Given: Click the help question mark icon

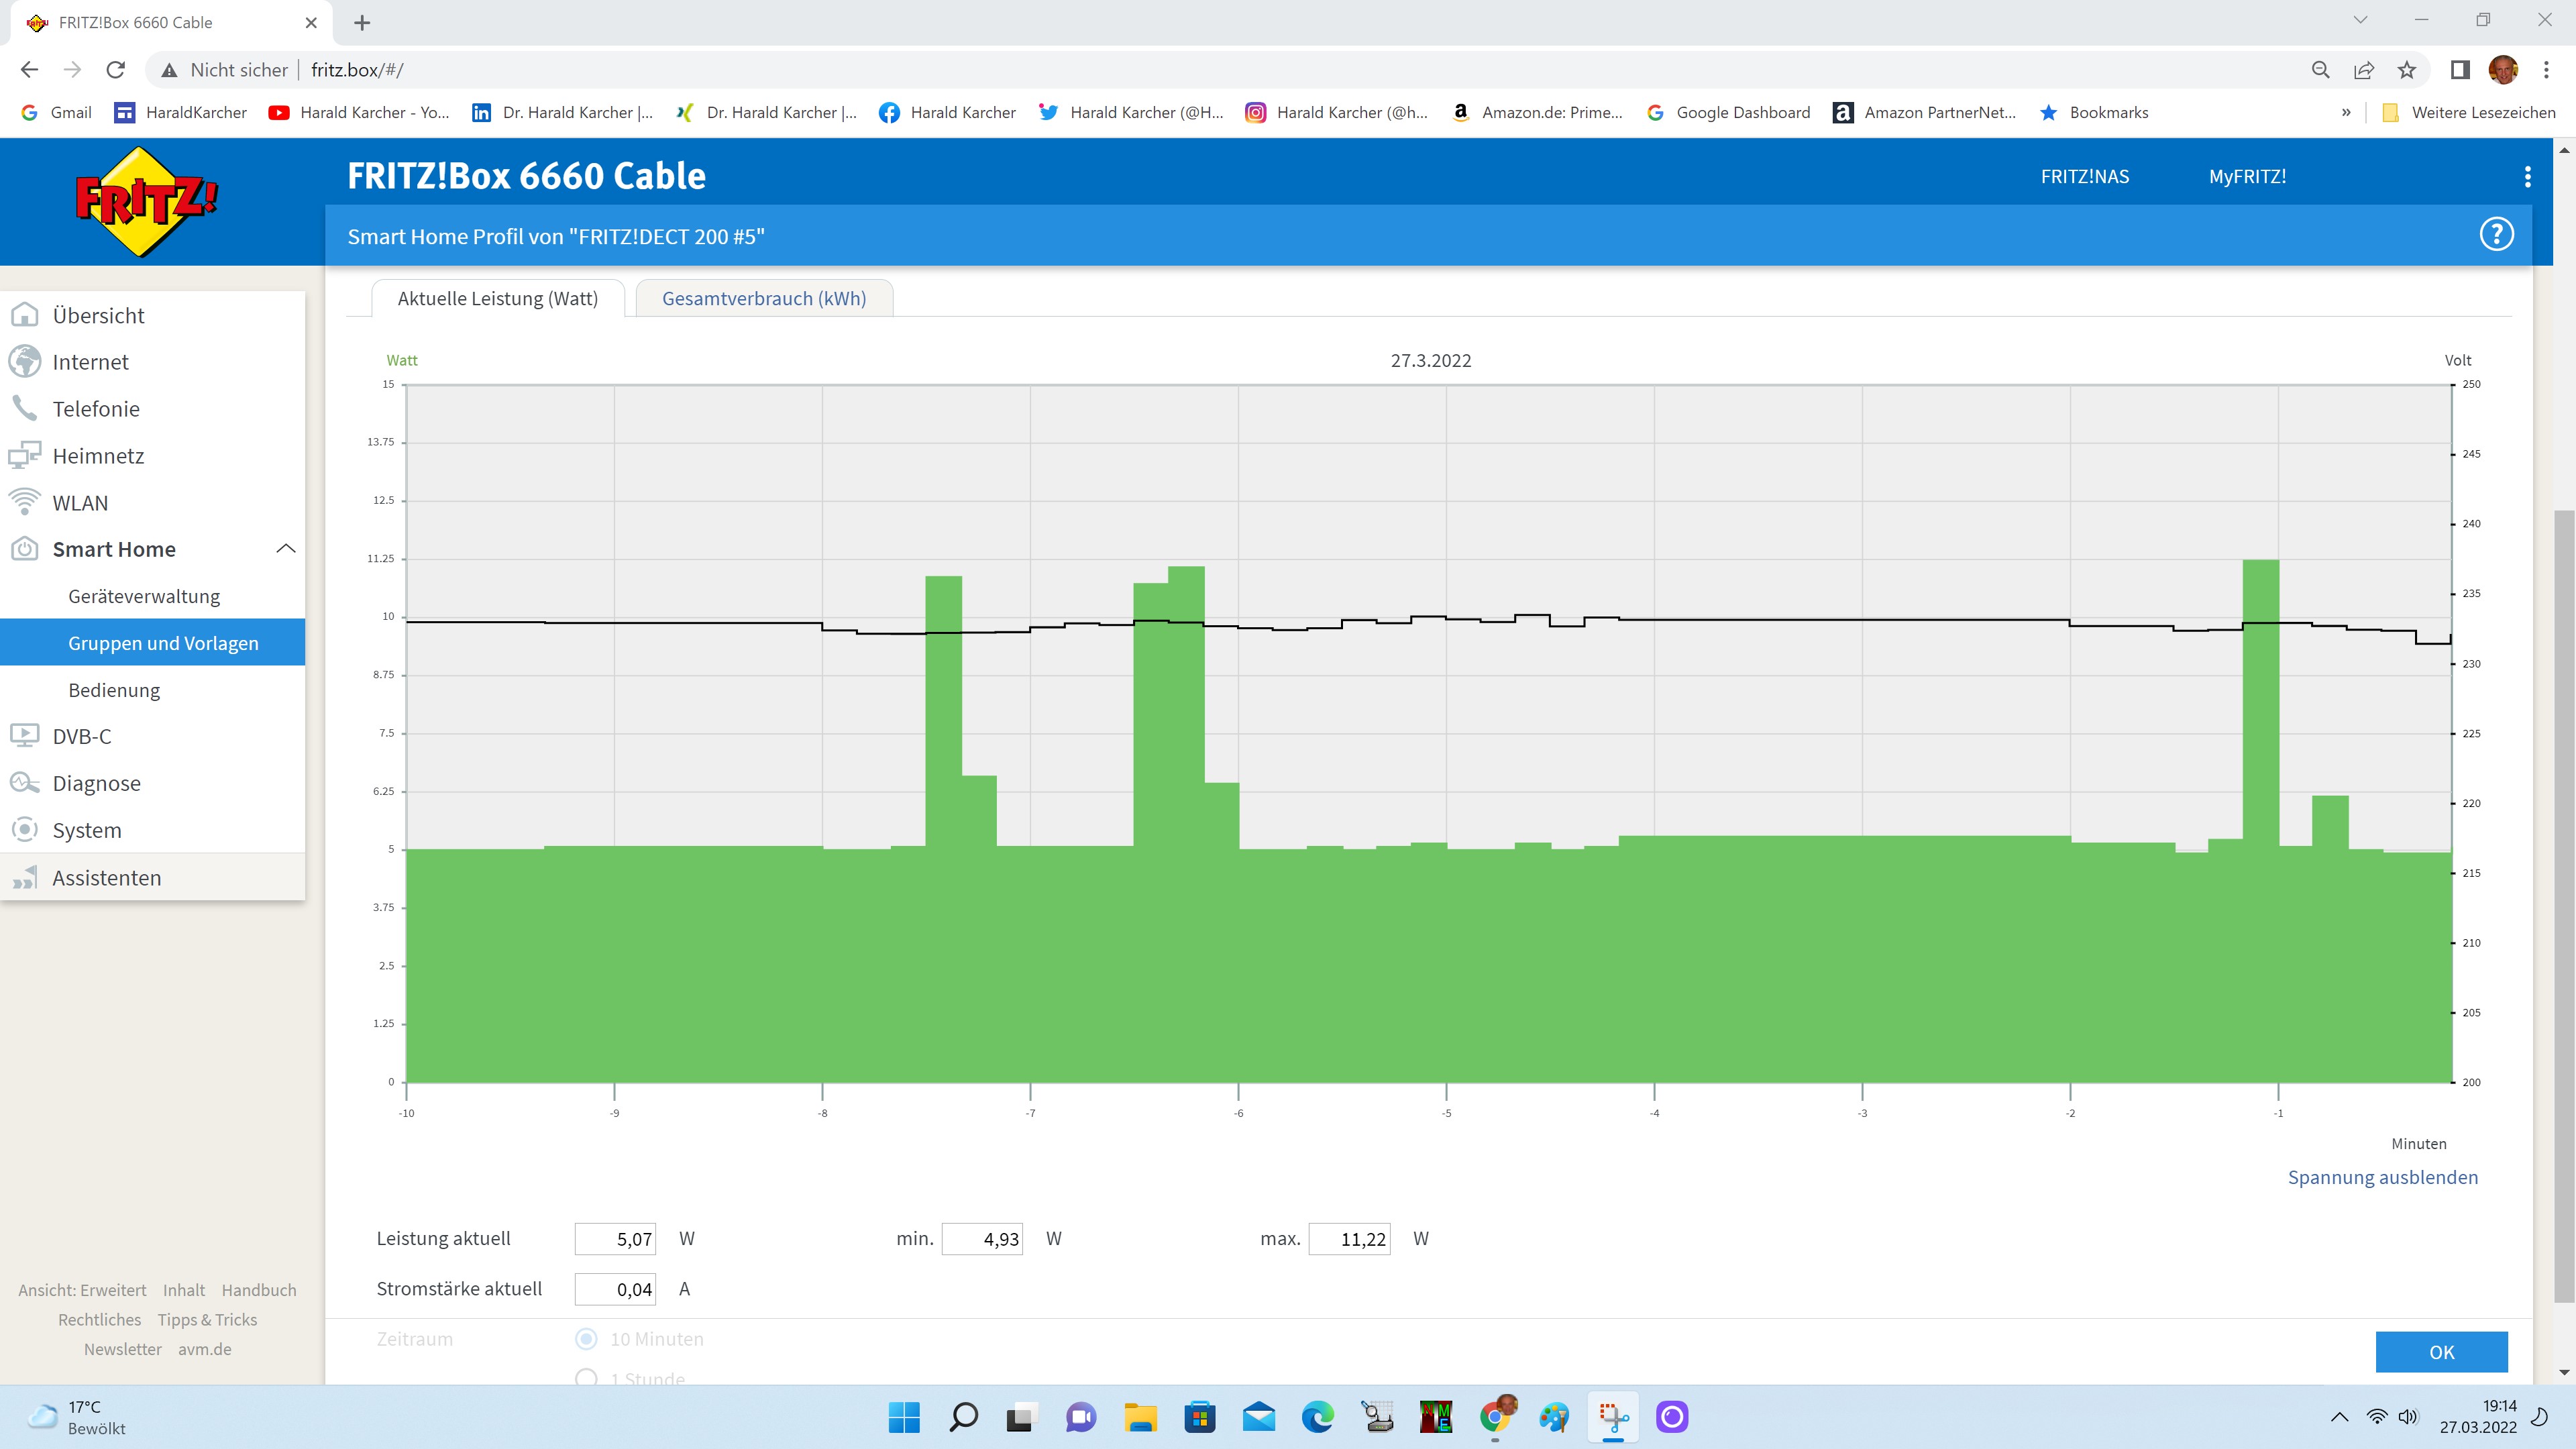Looking at the screenshot, I should (x=2496, y=235).
